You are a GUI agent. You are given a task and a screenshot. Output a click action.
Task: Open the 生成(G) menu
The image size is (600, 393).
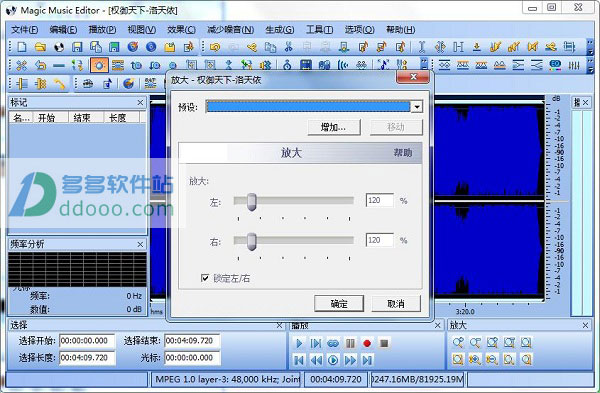pyautogui.click(x=280, y=29)
